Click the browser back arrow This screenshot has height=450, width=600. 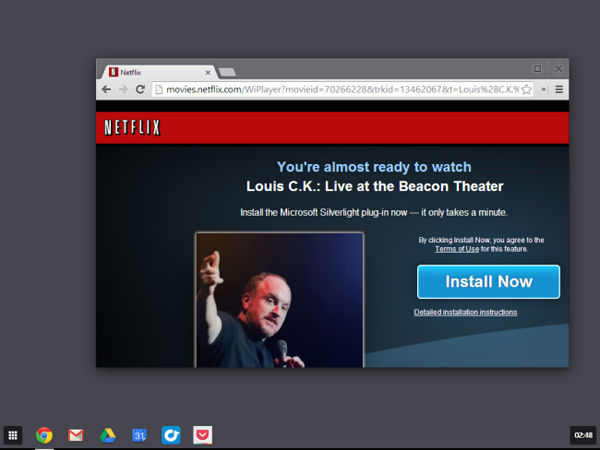[106, 89]
